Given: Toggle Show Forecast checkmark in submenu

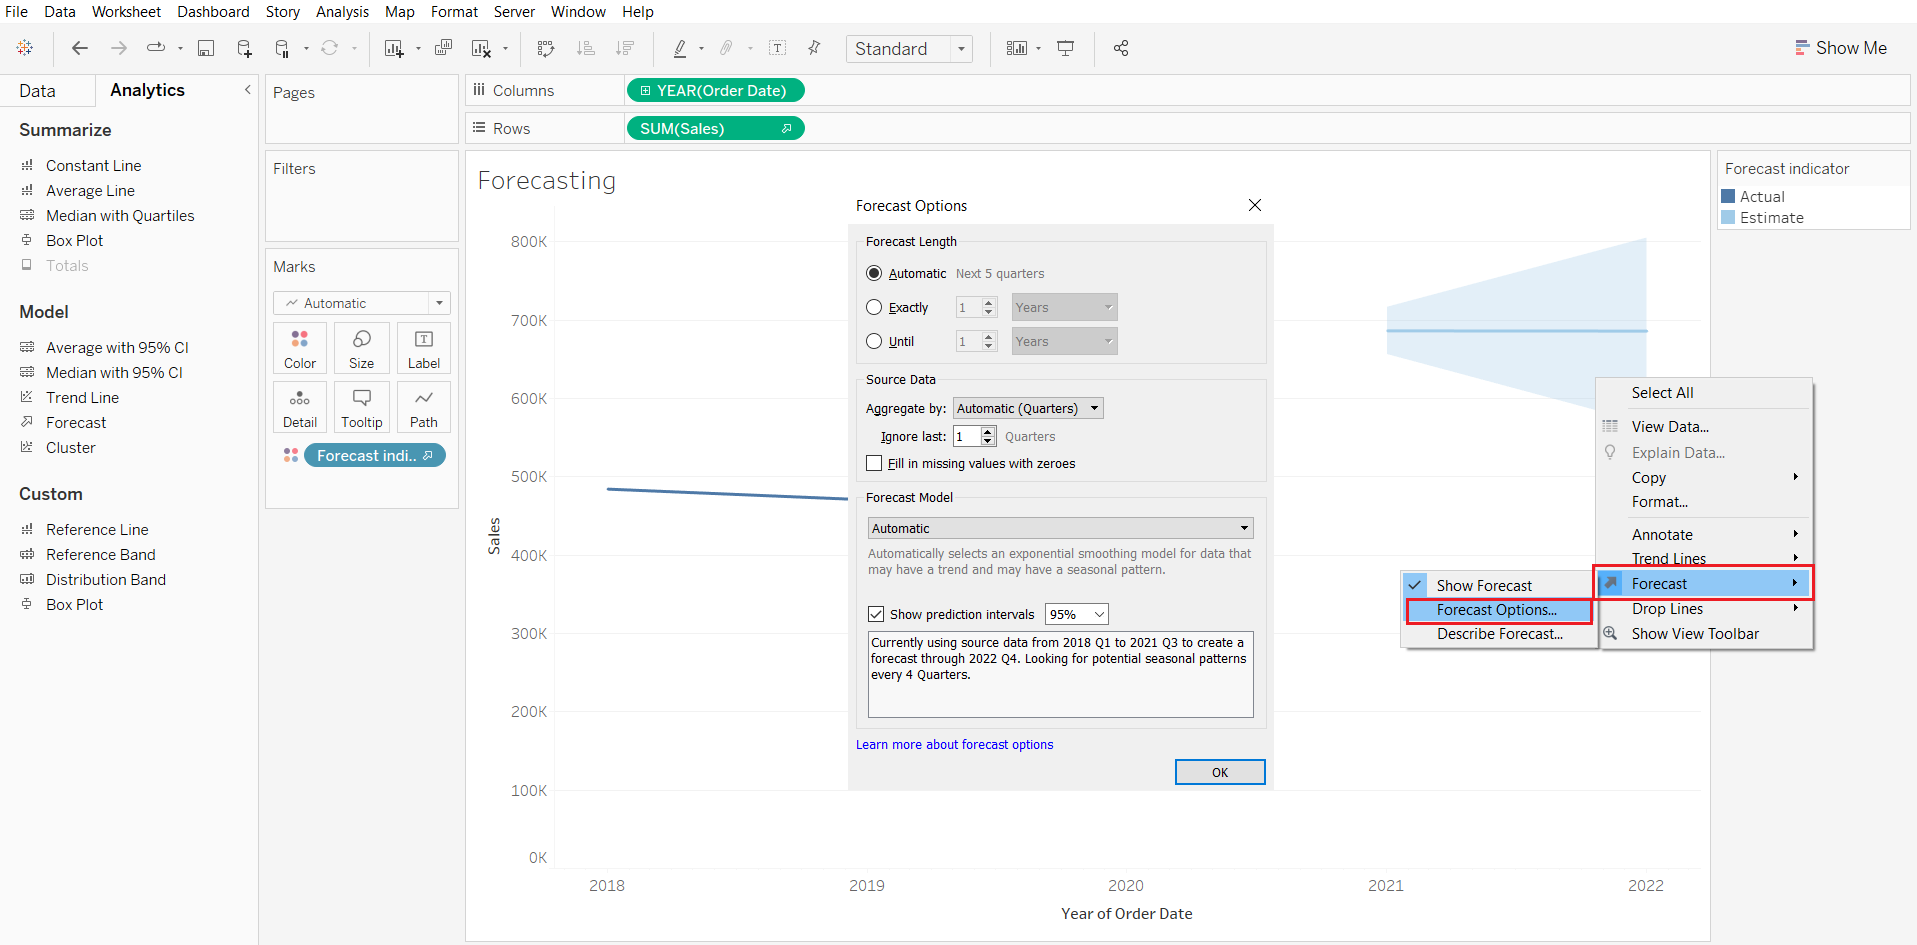Looking at the screenshot, I should [x=1415, y=585].
